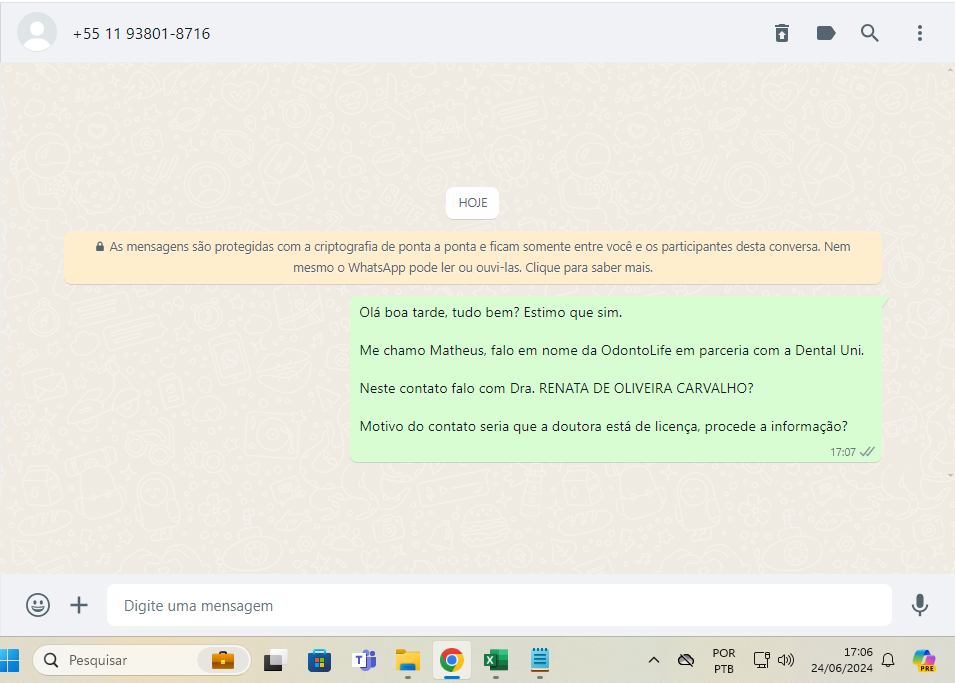Click the cloud sync off tray icon
The width and height of the screenshot is (955, 683).
point(686,660)
